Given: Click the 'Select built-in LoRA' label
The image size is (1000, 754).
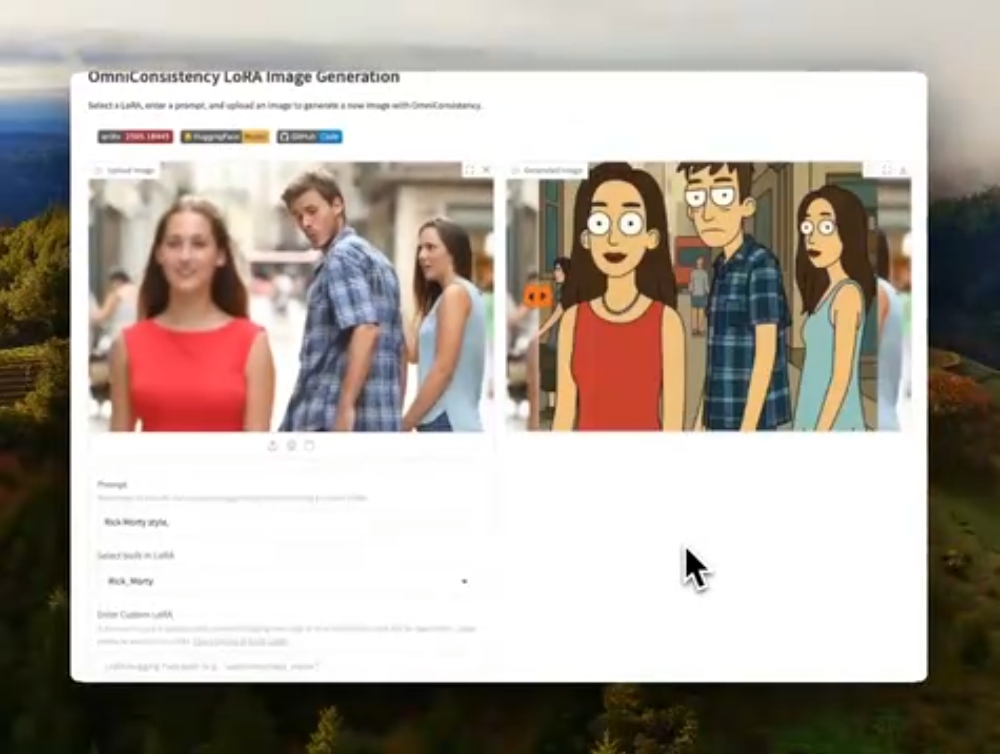Looking at the screenshot, I should 136,555.
